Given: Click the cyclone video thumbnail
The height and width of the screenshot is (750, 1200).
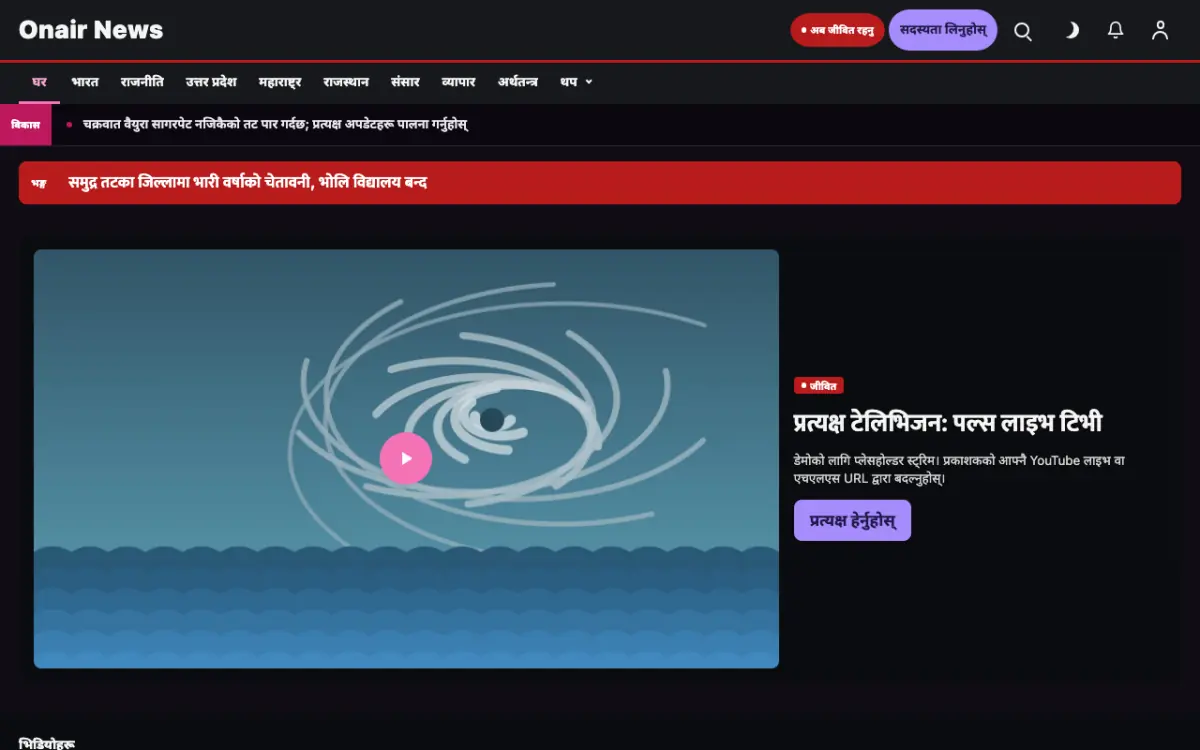Looking at the screenshot, I should click(406, 458).
